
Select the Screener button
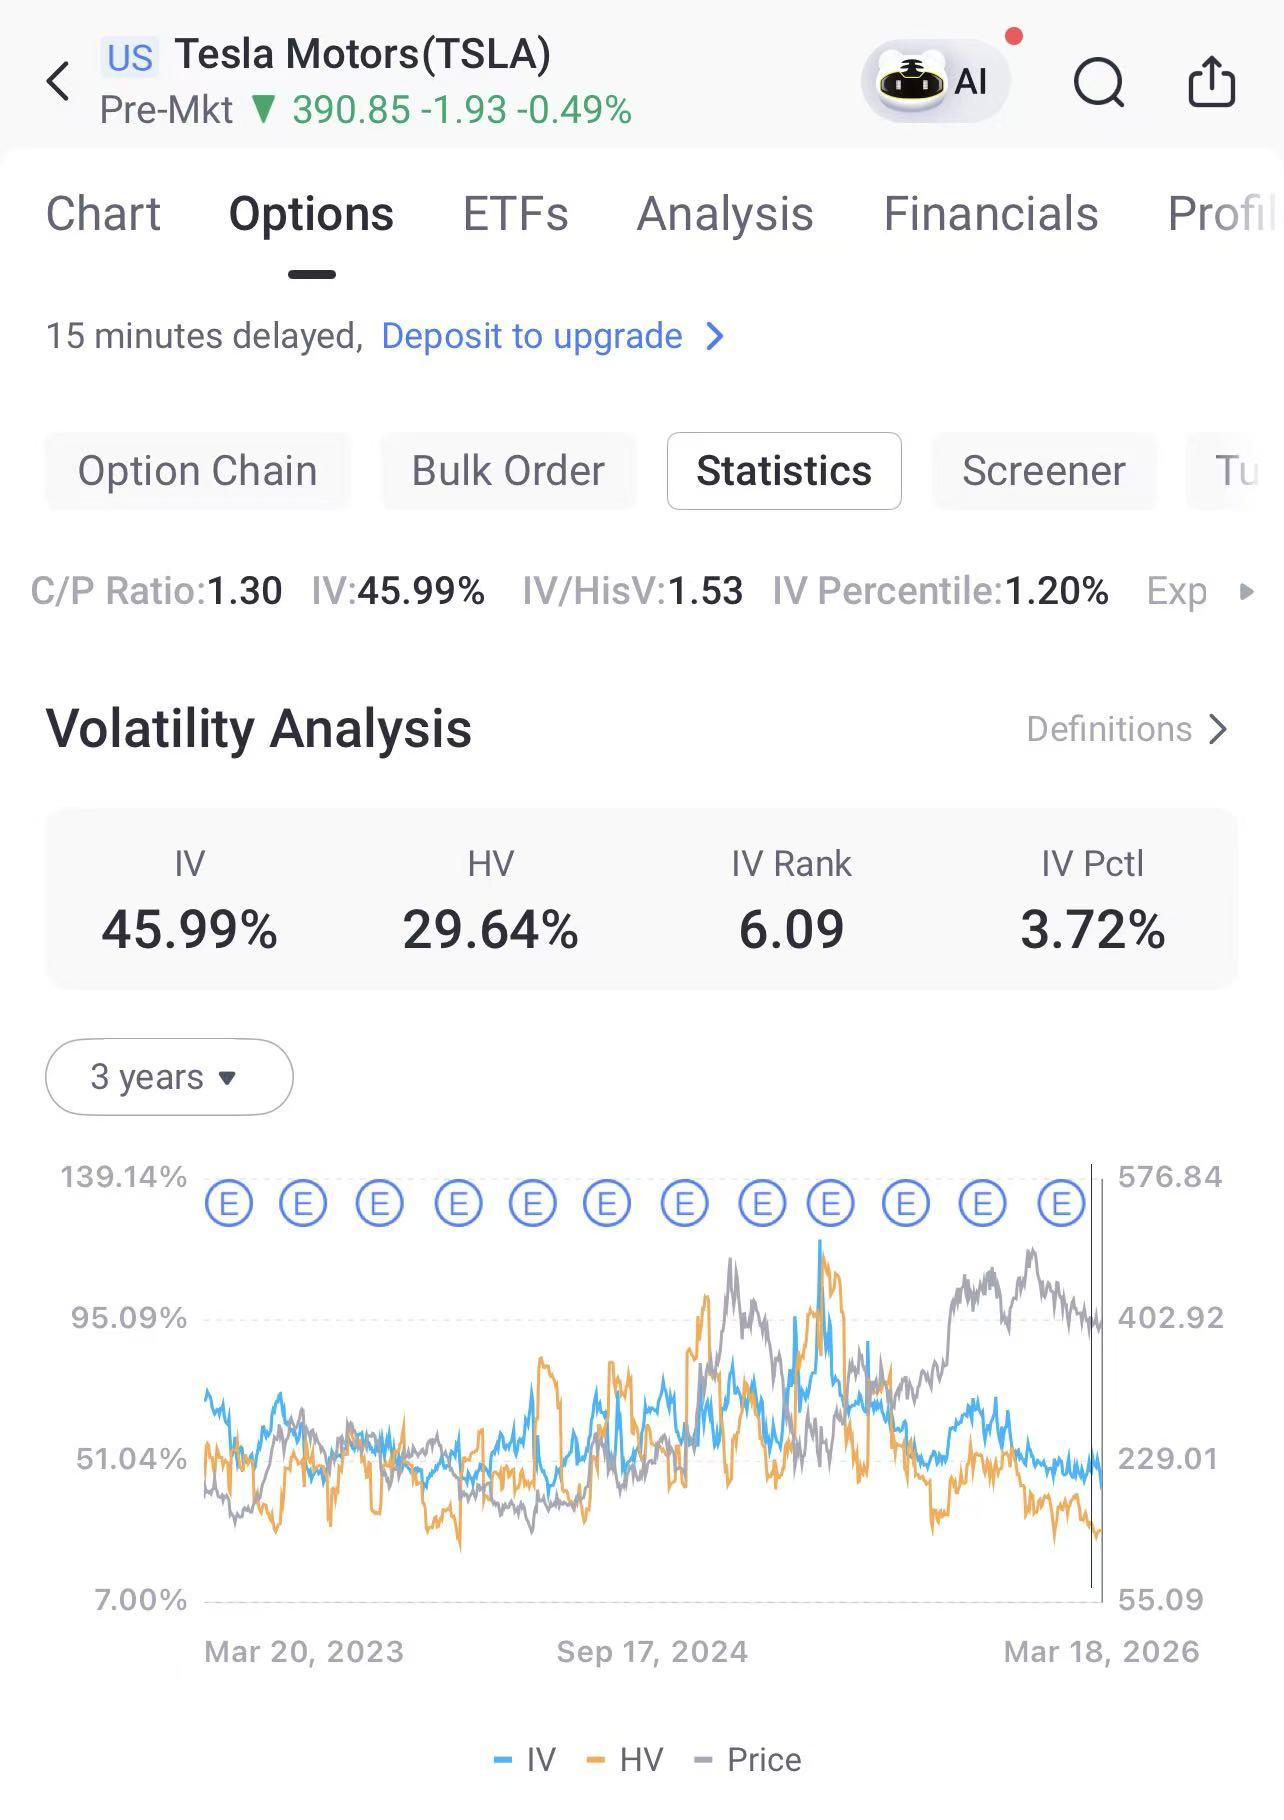pos(1043,471)
